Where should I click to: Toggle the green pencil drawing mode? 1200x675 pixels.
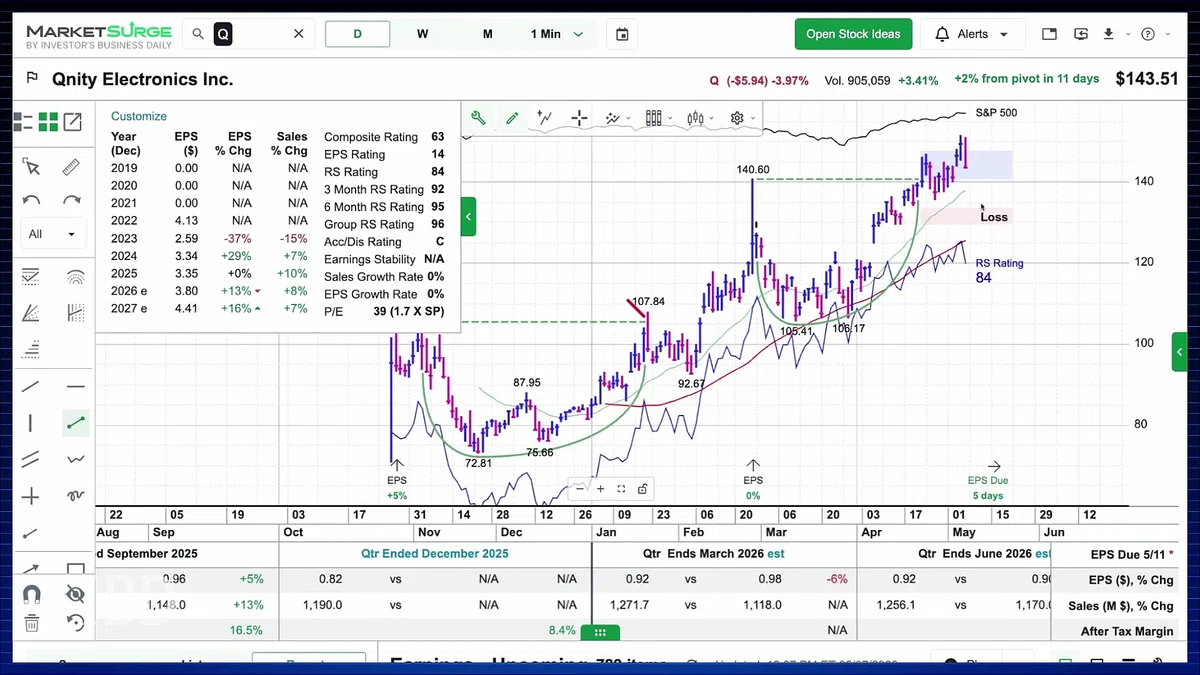tap(512, 118)
